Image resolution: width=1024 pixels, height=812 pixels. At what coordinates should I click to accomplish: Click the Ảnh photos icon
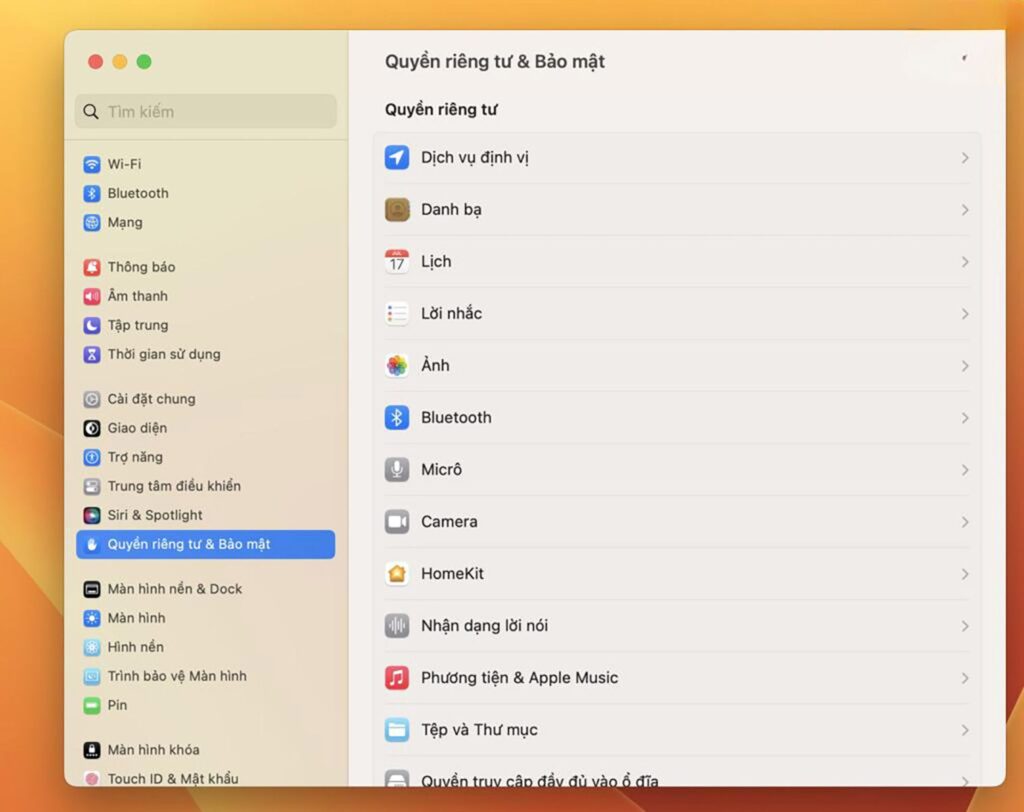point(397,366)
